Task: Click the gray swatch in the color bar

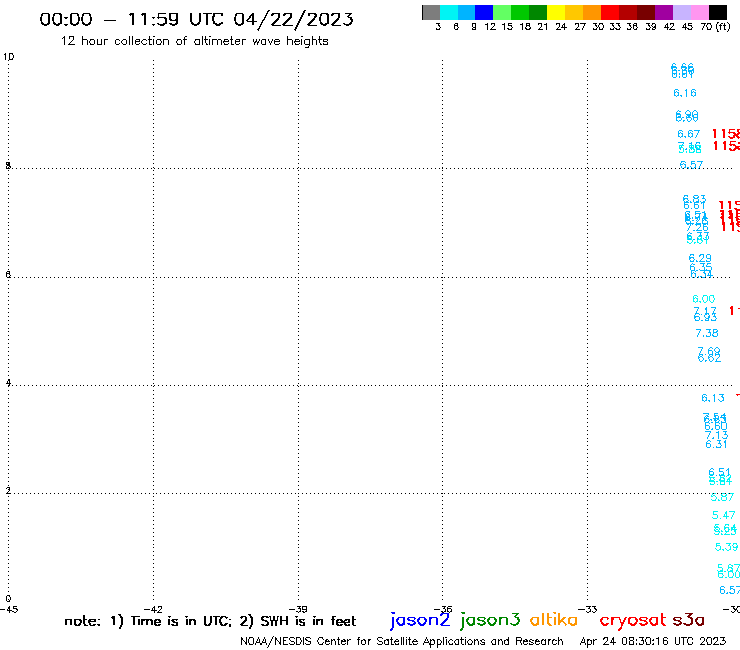Action: 431,12
